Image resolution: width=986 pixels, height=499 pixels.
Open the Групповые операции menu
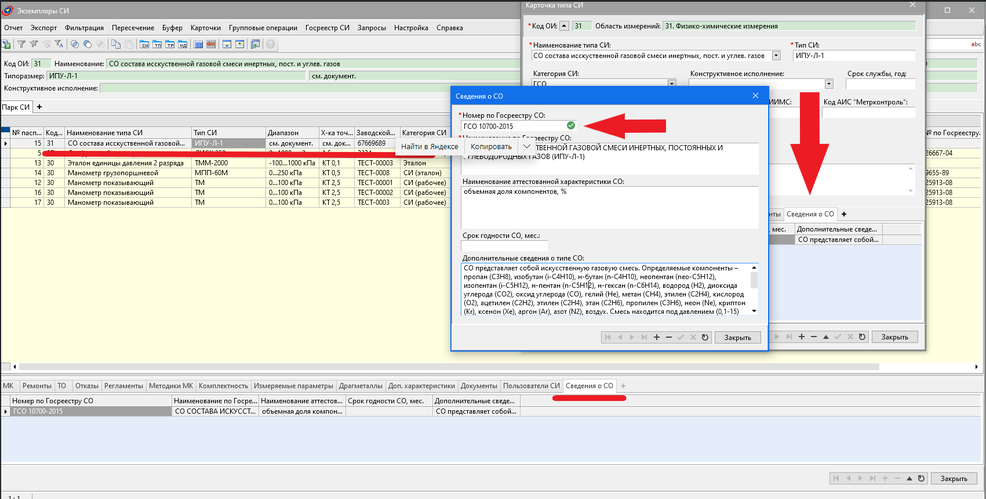point(263,28)
